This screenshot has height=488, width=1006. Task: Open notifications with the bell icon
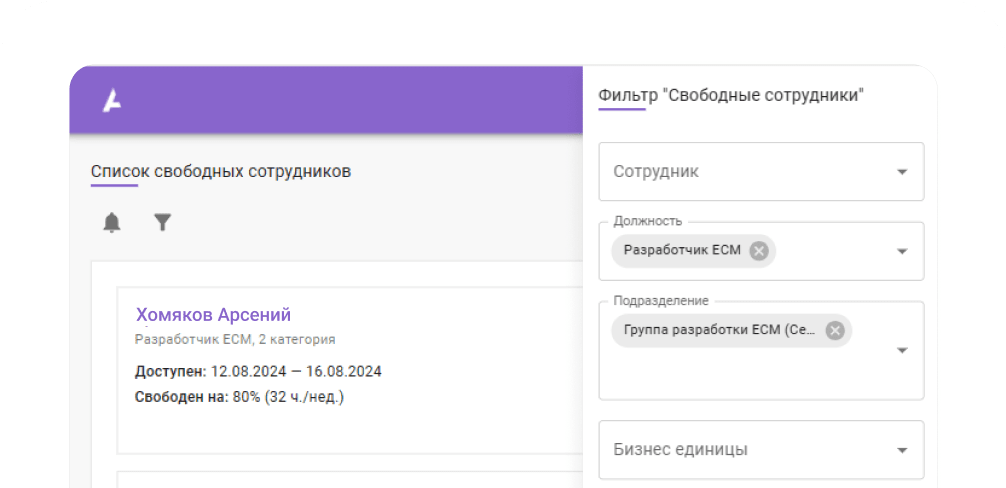point(112,223)
